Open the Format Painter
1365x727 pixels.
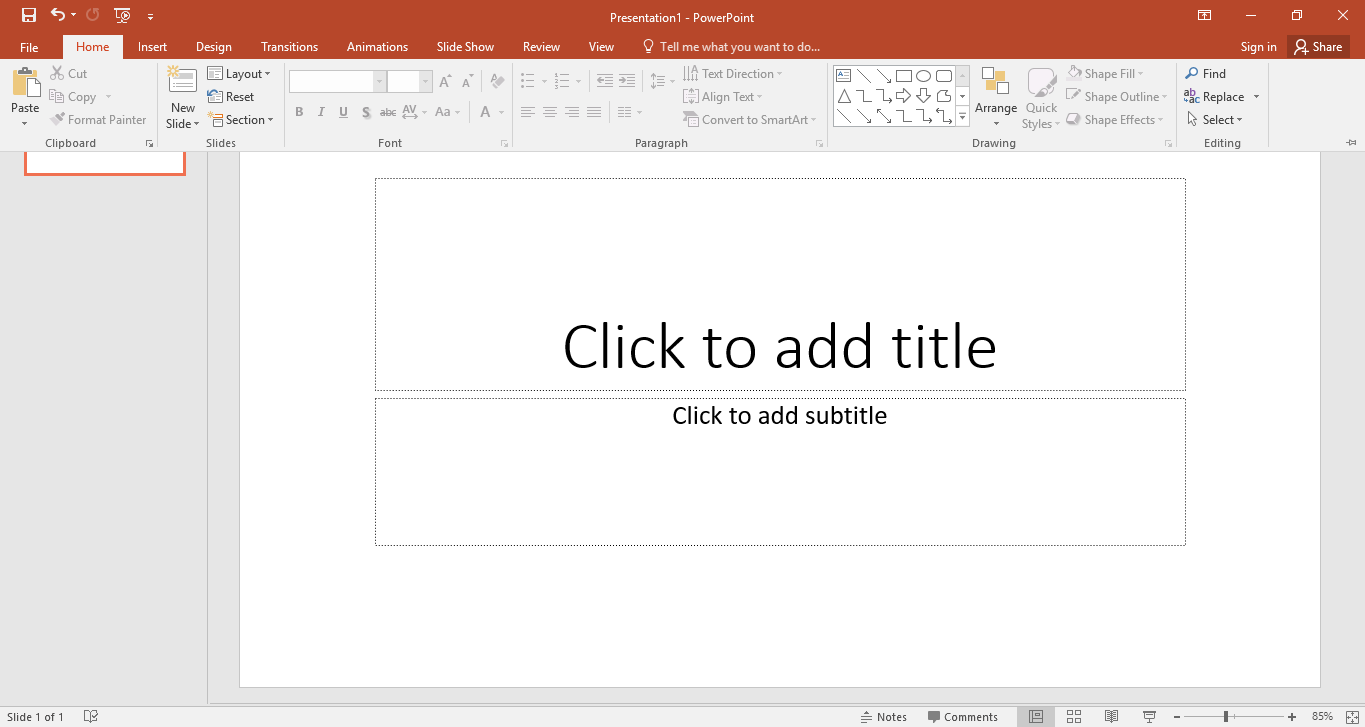98,119
